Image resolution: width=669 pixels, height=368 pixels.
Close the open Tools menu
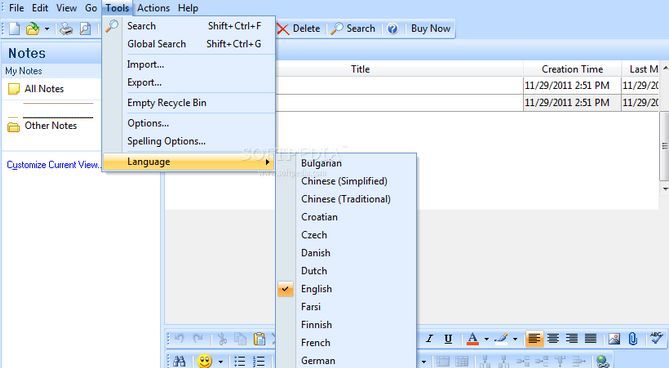(117, 8)
